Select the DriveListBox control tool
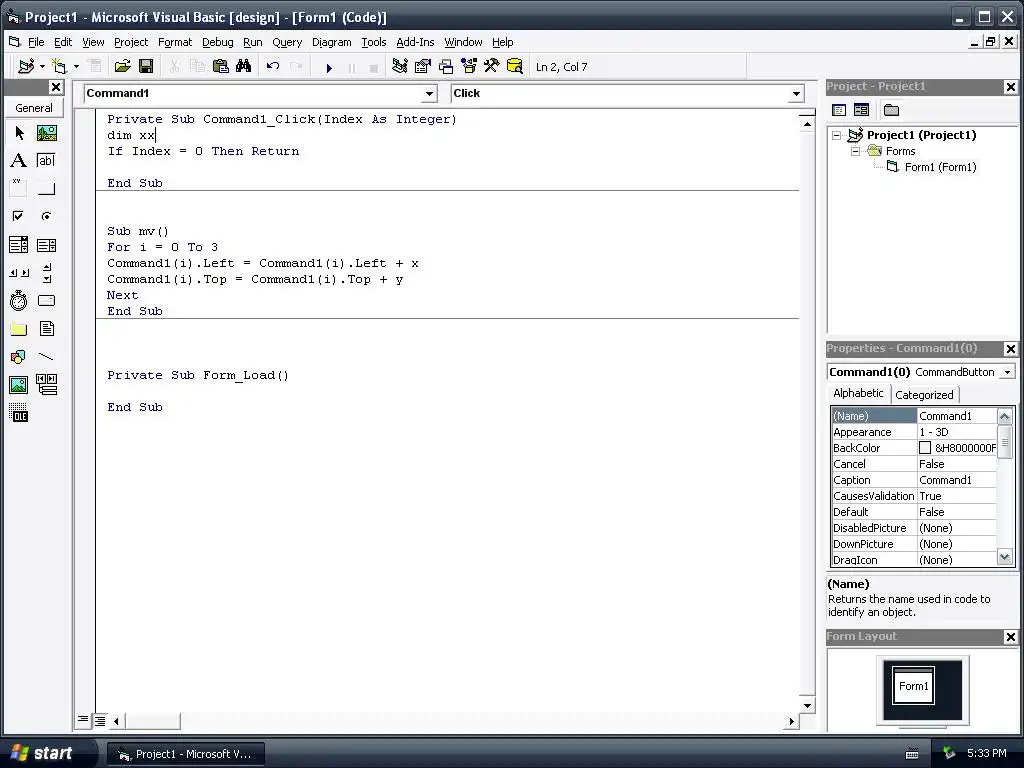The height and width of the screenshot is (768, 1024). point(46,300)
